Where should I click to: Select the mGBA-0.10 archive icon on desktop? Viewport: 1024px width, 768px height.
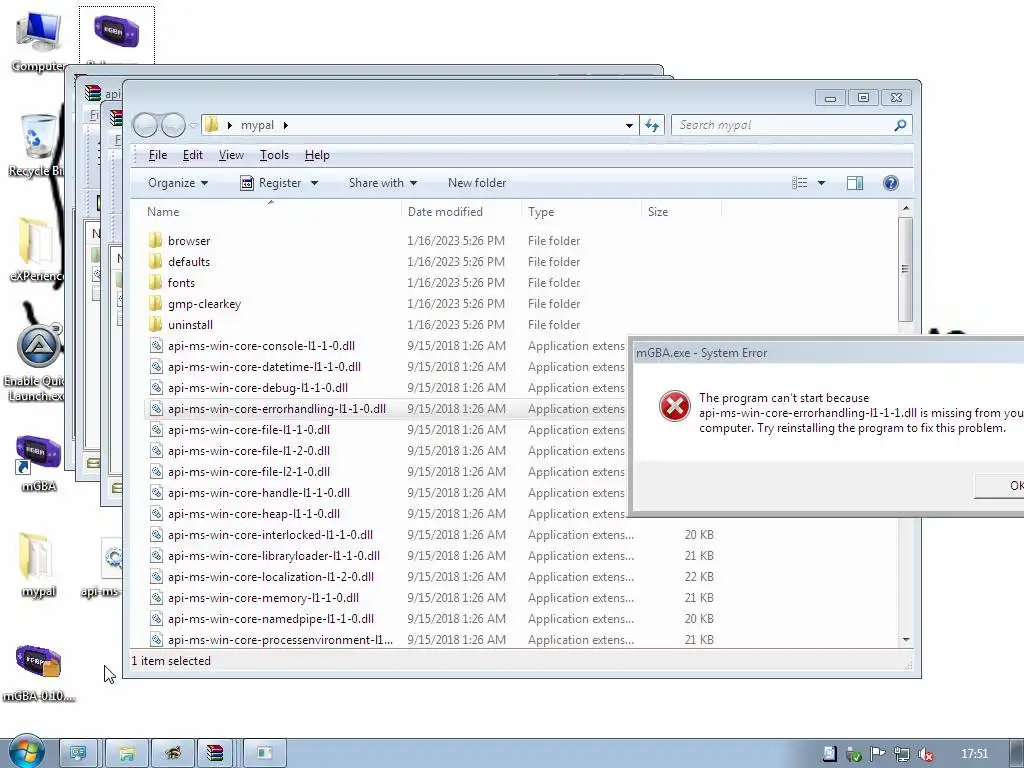39,672
